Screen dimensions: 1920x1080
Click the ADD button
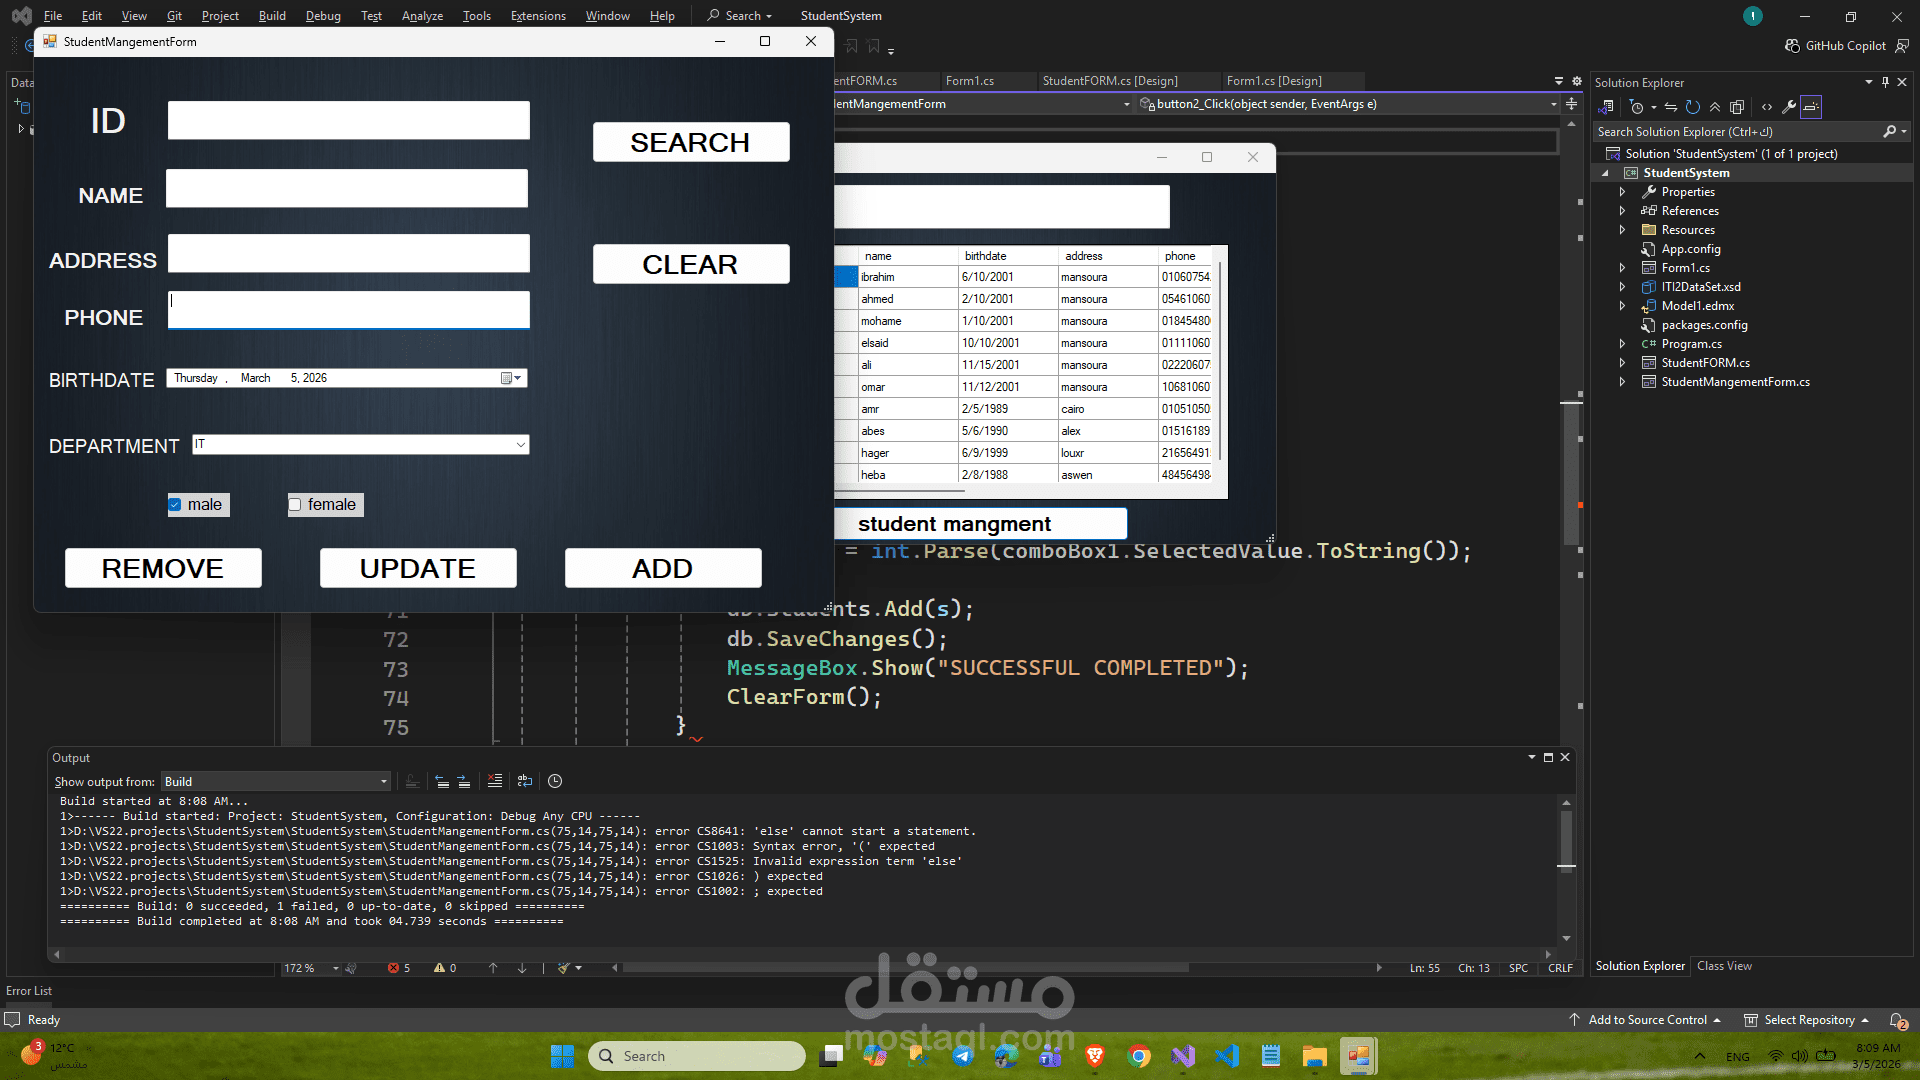pos(662,568)
